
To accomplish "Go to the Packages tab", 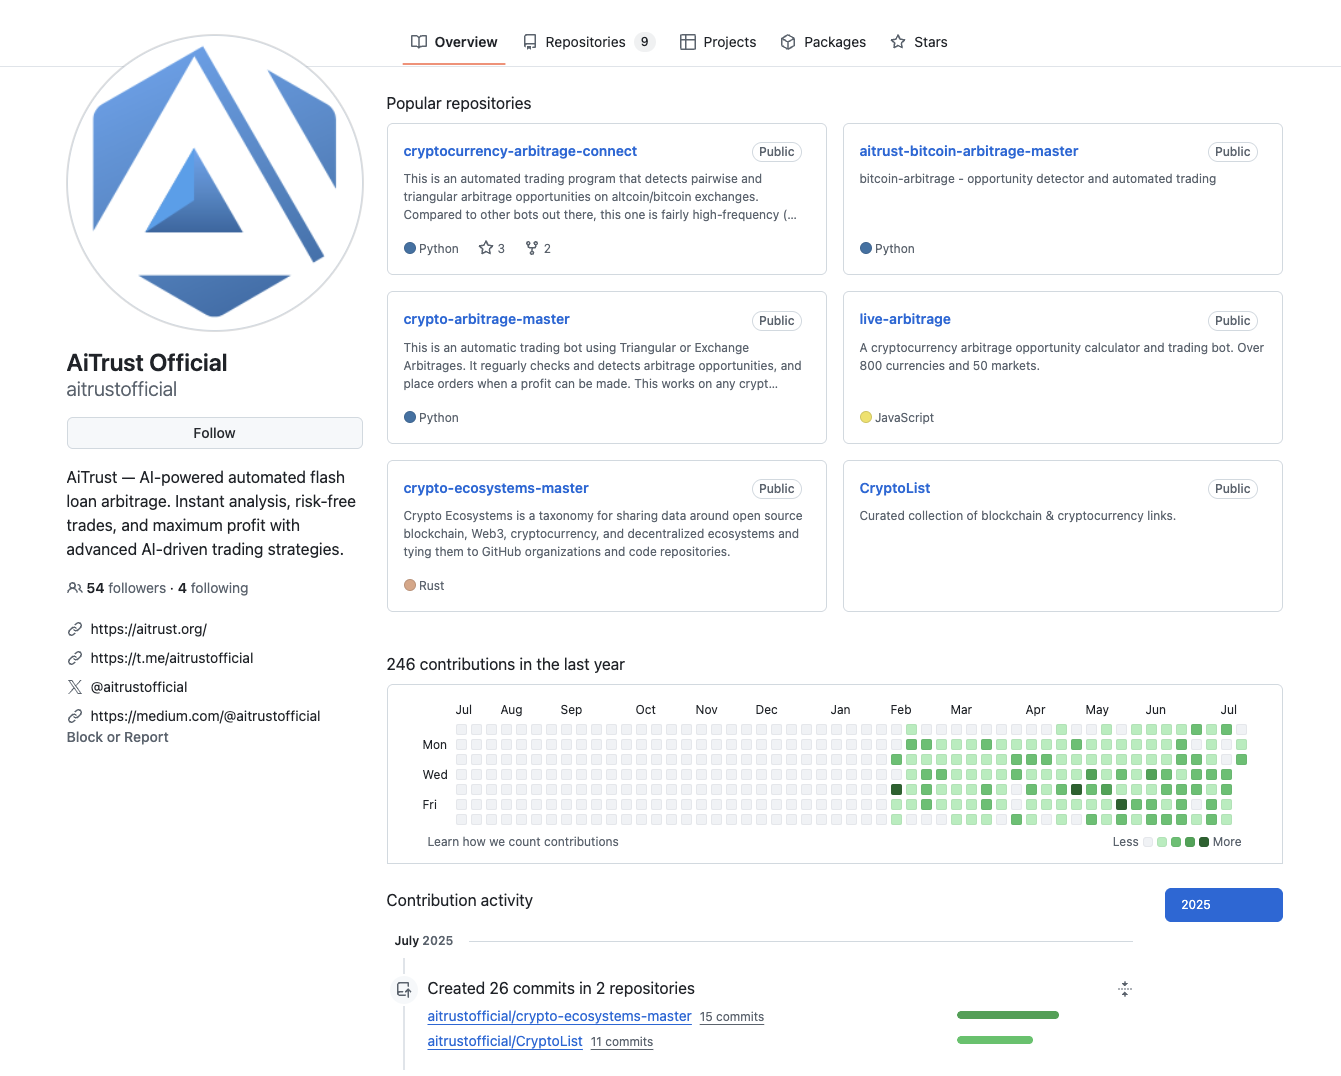I will tap(823, 42).
